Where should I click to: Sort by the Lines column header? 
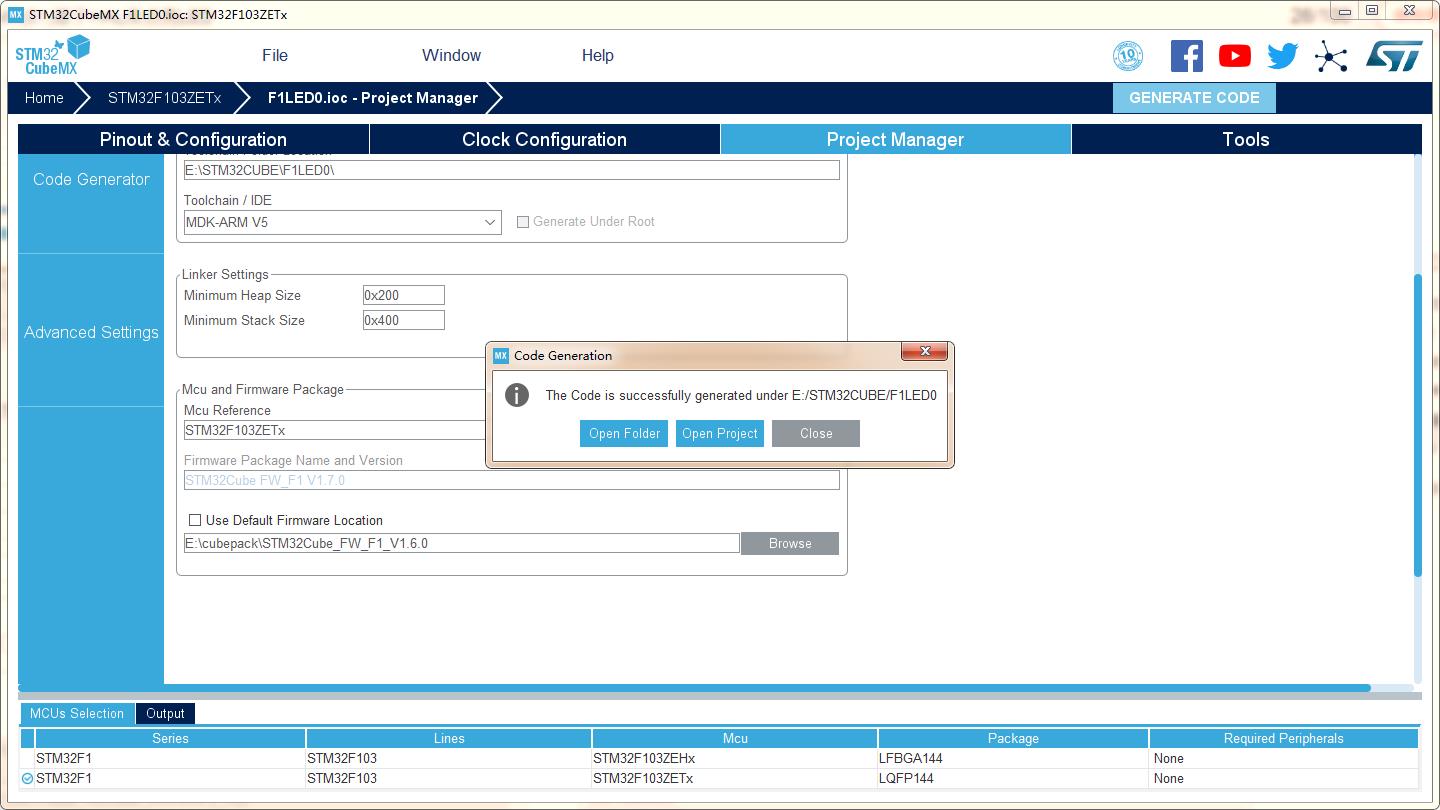click(x=449, y=738)
